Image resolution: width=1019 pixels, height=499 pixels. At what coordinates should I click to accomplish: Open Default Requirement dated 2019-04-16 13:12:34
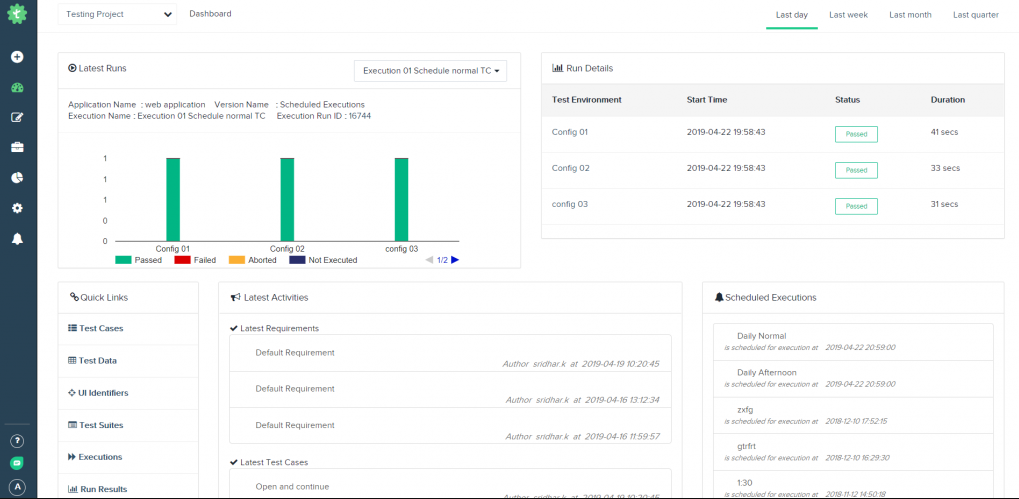(450, 390)
